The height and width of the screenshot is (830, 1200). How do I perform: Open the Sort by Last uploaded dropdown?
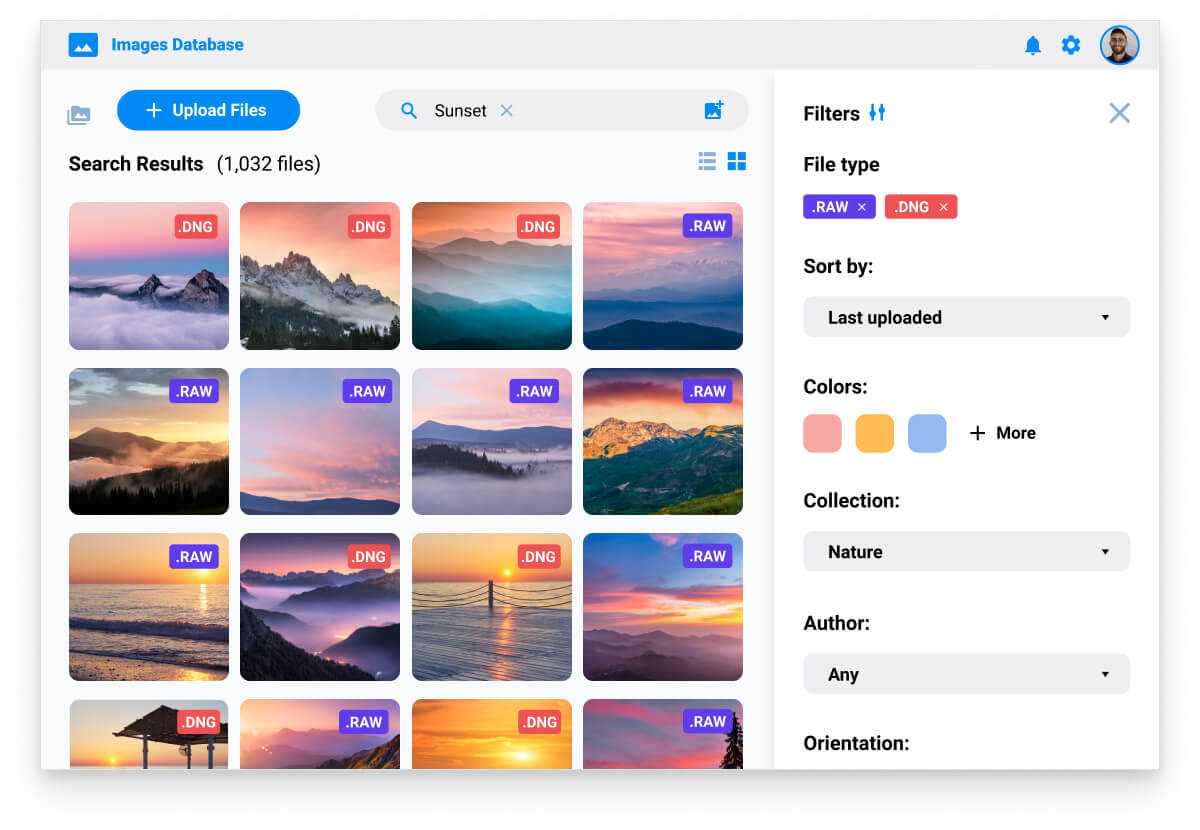966,317
